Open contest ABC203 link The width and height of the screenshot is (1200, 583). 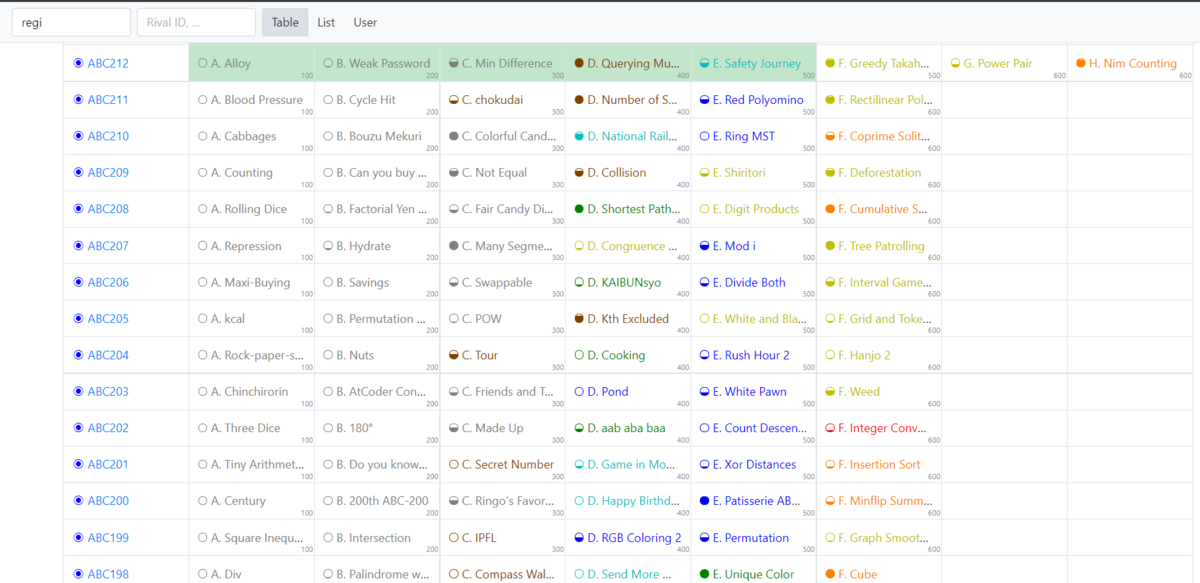coord(108,392)
